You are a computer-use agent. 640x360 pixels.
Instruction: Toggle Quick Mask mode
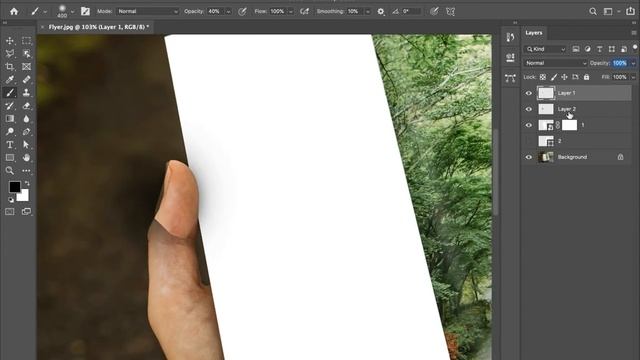click(10, 211)
